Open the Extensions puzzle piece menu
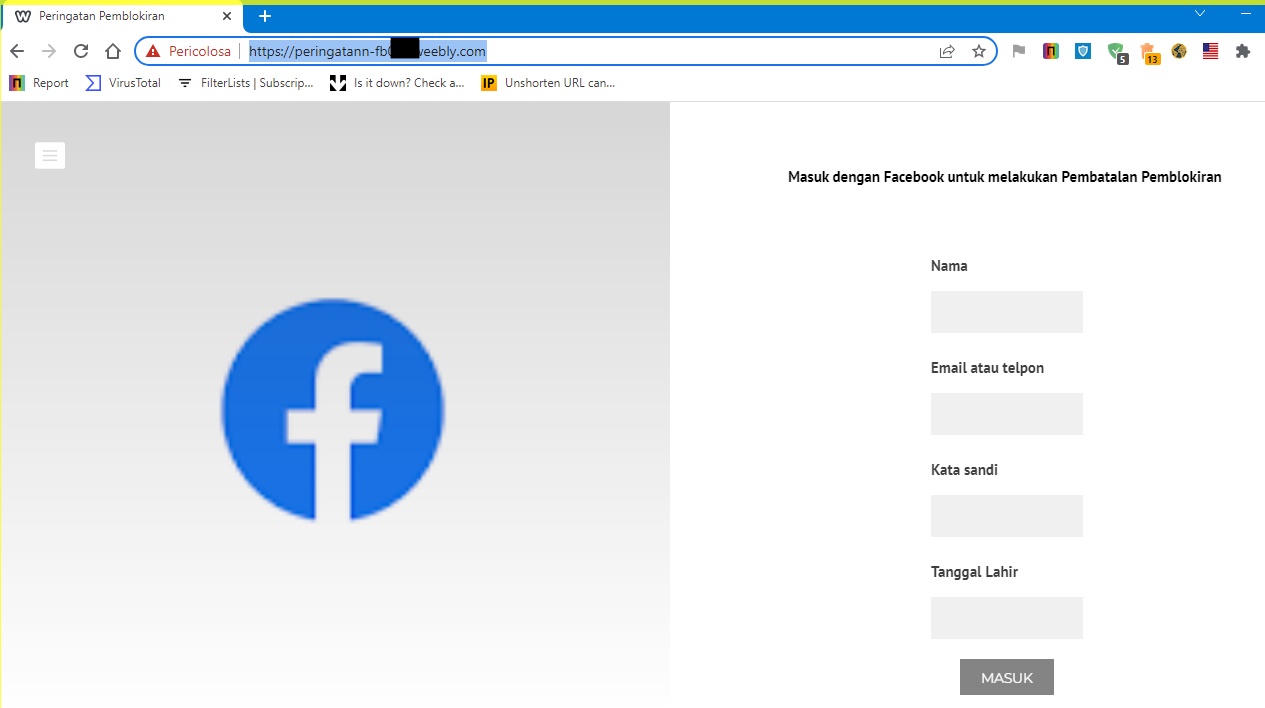Screen dimensions: 1265x708 tap(1243, 51)
